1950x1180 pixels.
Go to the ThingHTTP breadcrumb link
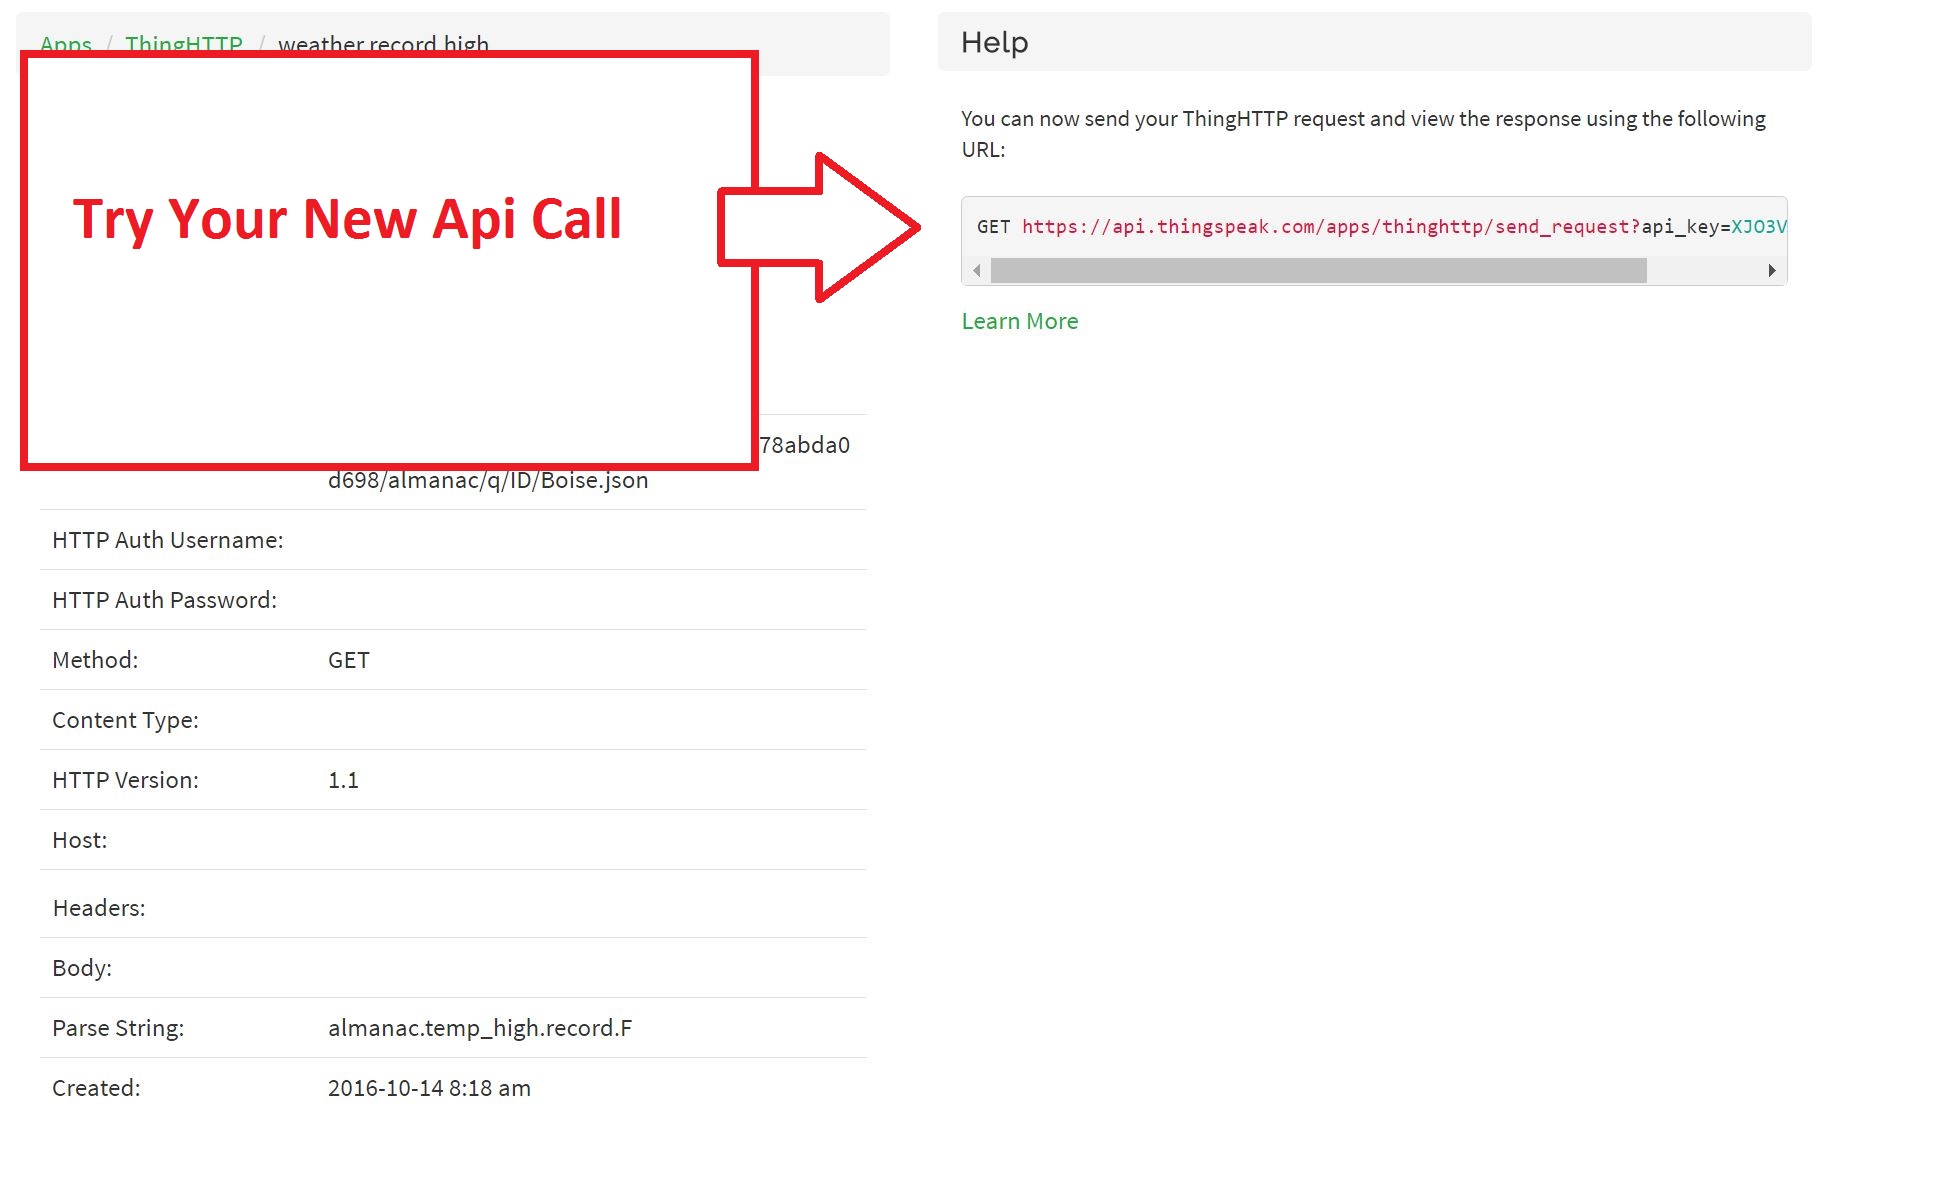pos(183,43)
